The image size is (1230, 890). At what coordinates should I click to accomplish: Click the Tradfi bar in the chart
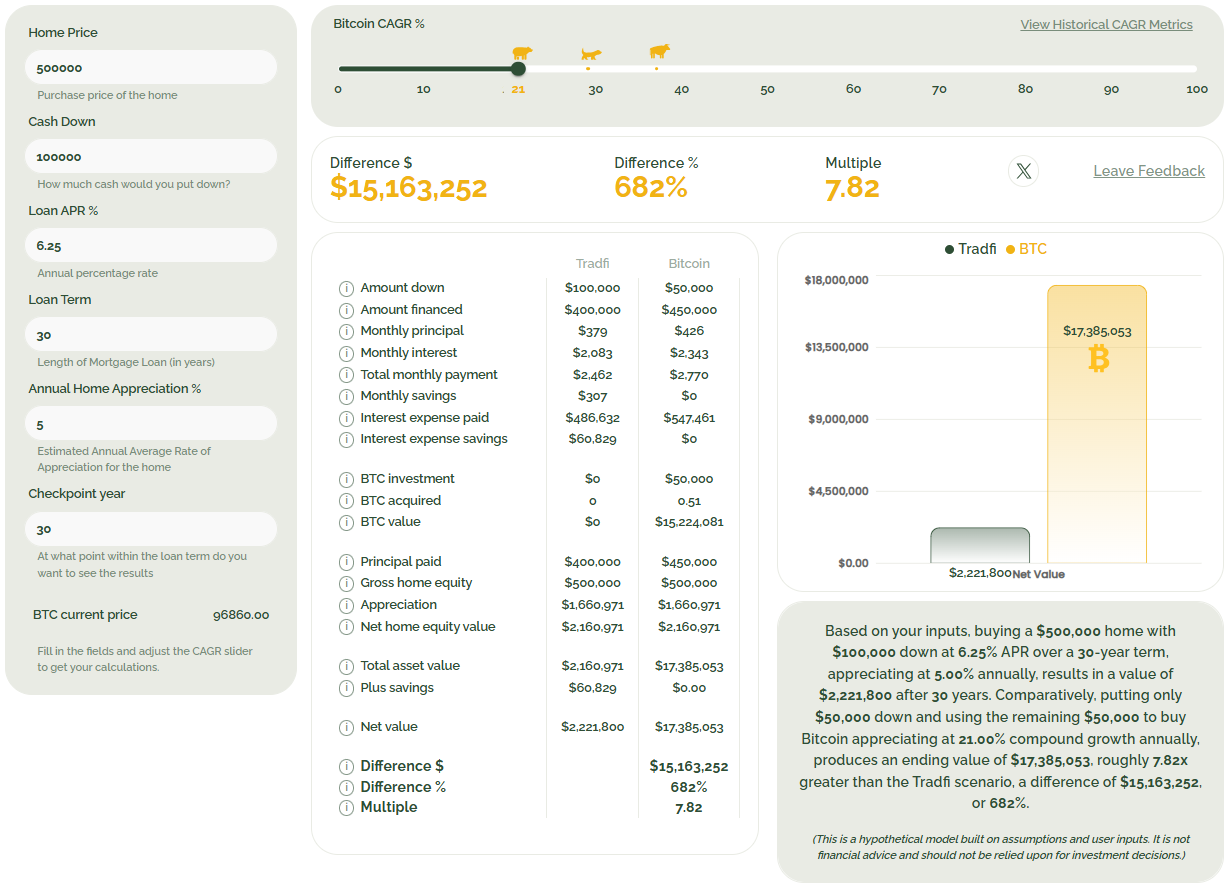(979, 545)
